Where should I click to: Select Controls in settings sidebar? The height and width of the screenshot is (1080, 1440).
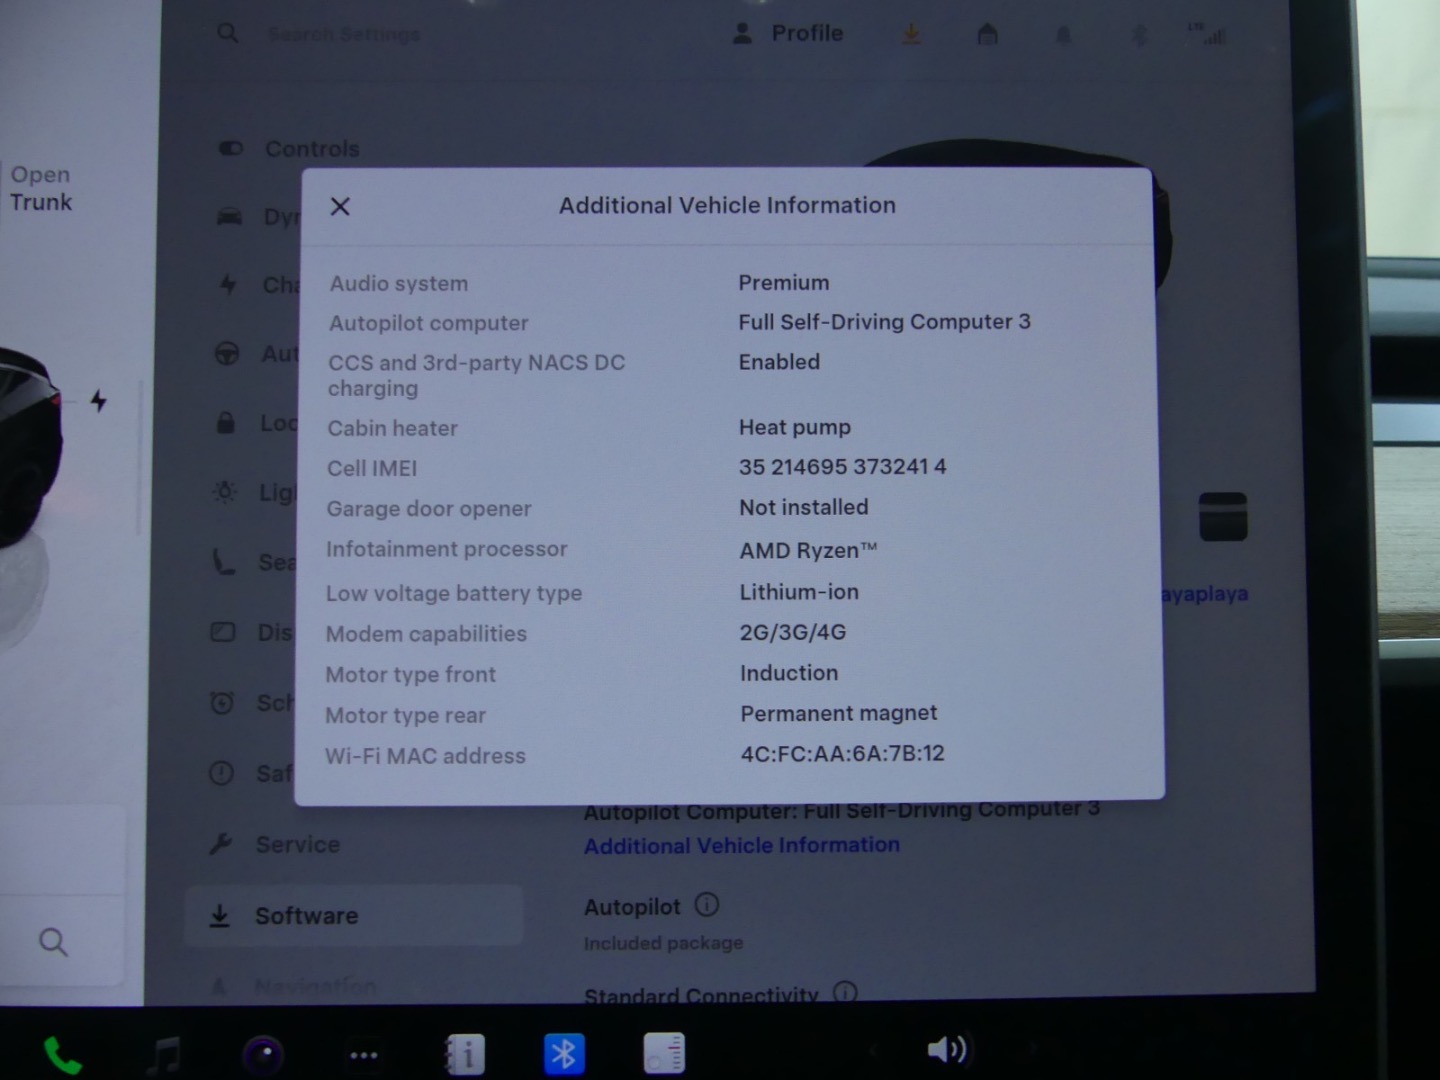tap(311, 149)
